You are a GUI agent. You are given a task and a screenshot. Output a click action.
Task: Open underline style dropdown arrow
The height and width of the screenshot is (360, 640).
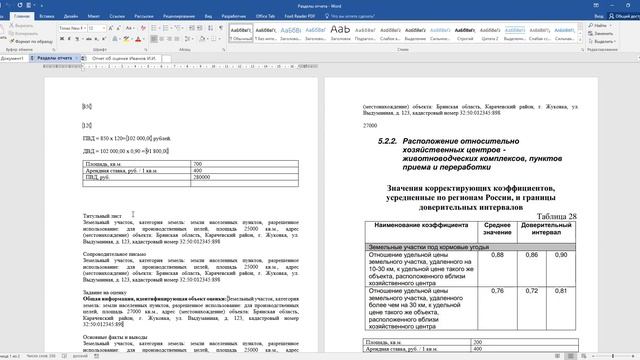pos(82,39)
